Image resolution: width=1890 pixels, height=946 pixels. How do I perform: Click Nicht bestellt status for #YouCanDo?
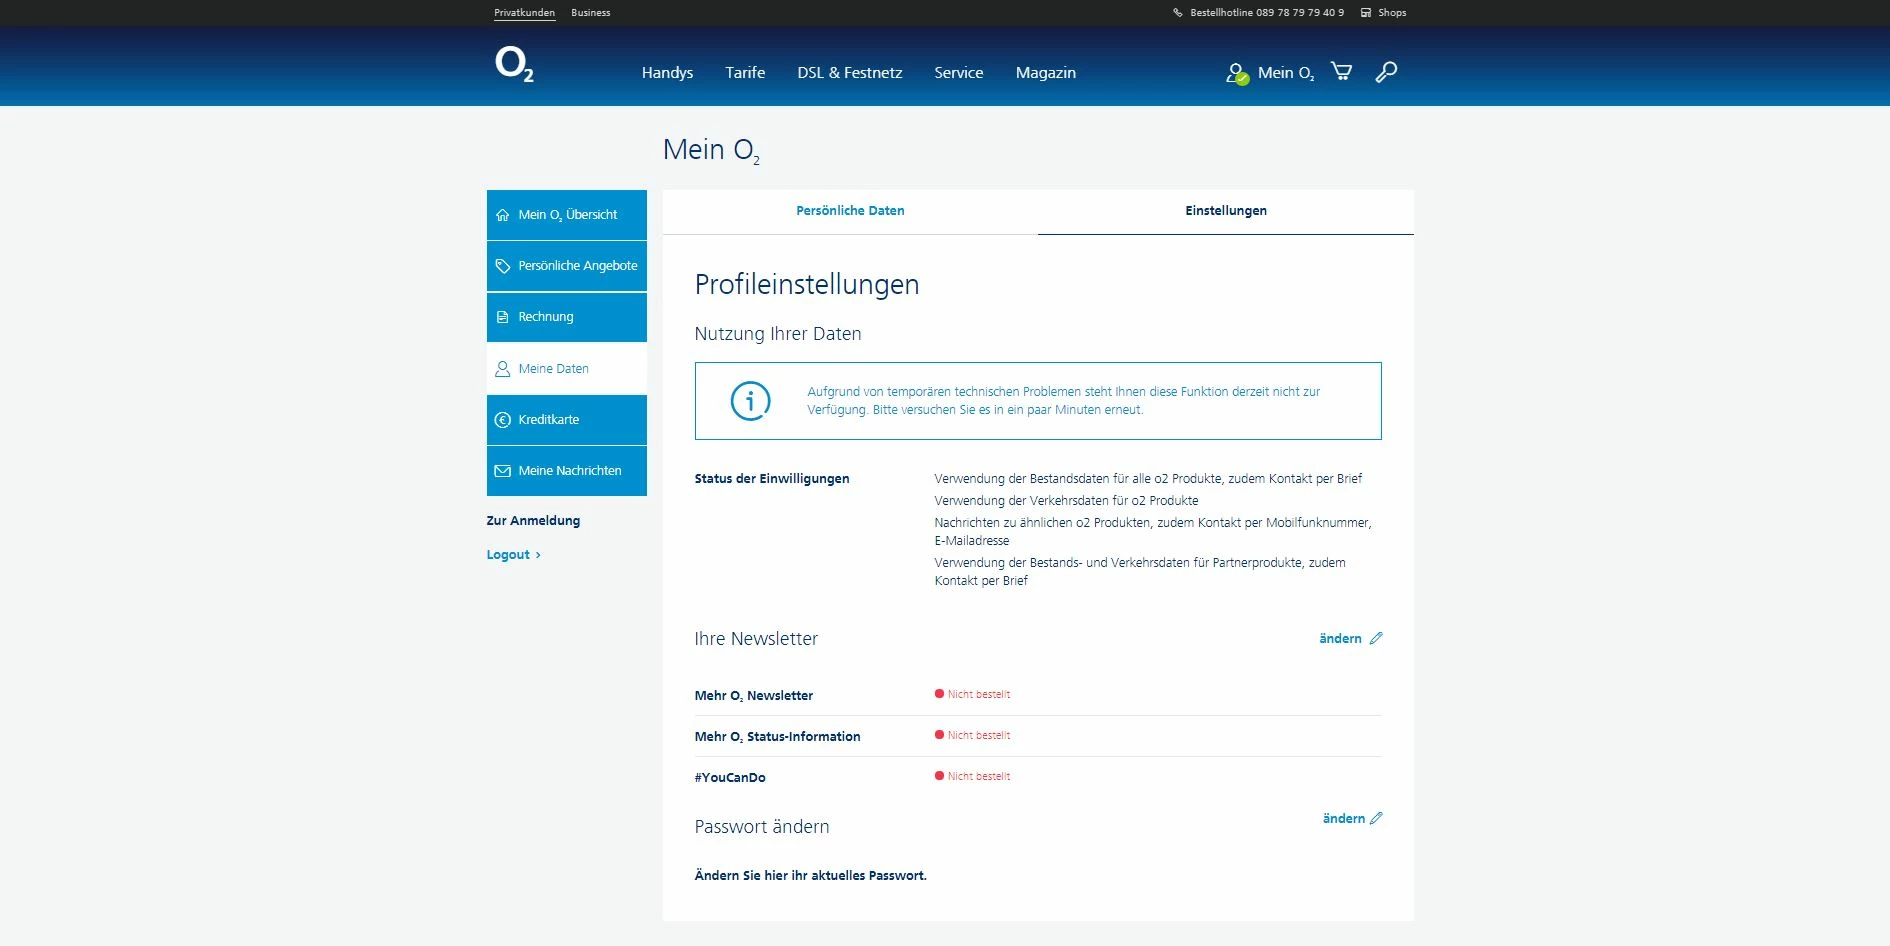coord(979,776)
